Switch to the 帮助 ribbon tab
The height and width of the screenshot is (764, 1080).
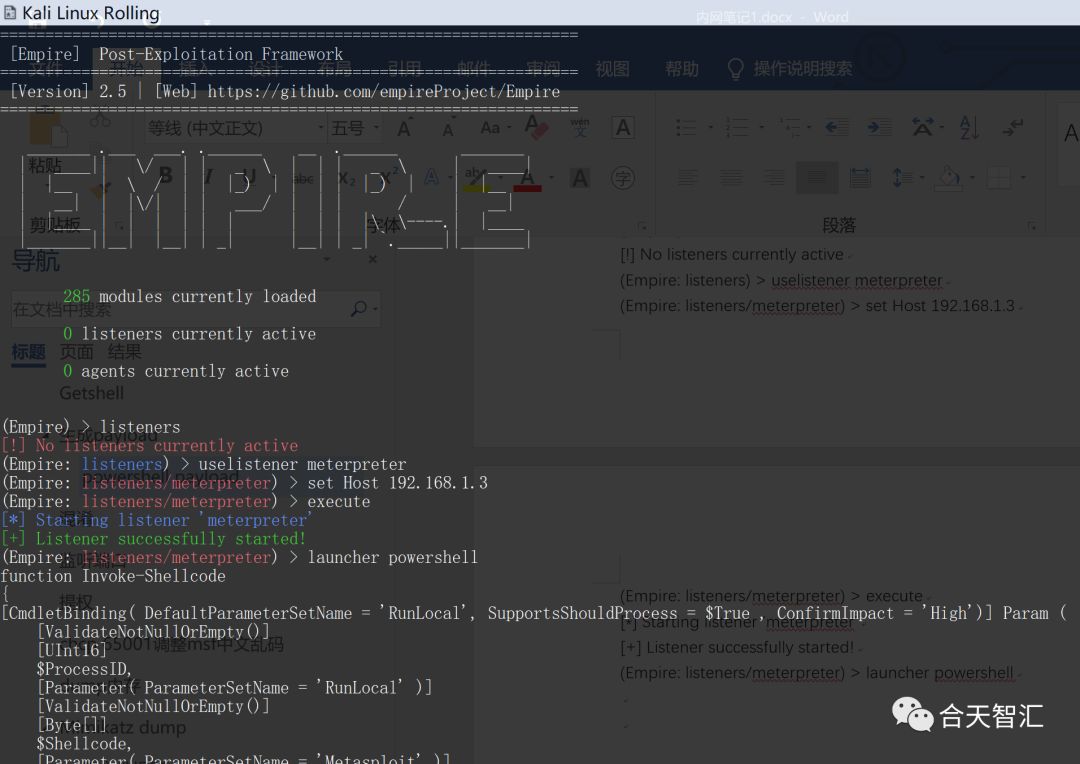click(x=682, y=68)
